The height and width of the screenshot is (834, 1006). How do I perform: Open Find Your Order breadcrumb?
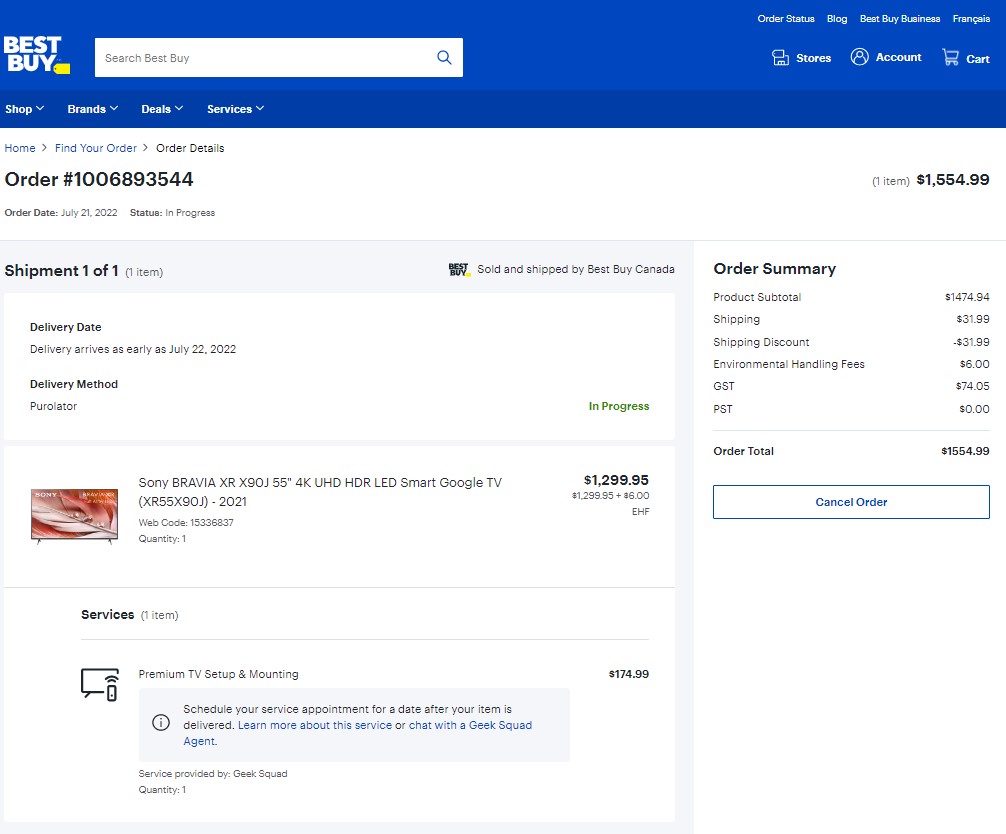click(x=96, y=148)
